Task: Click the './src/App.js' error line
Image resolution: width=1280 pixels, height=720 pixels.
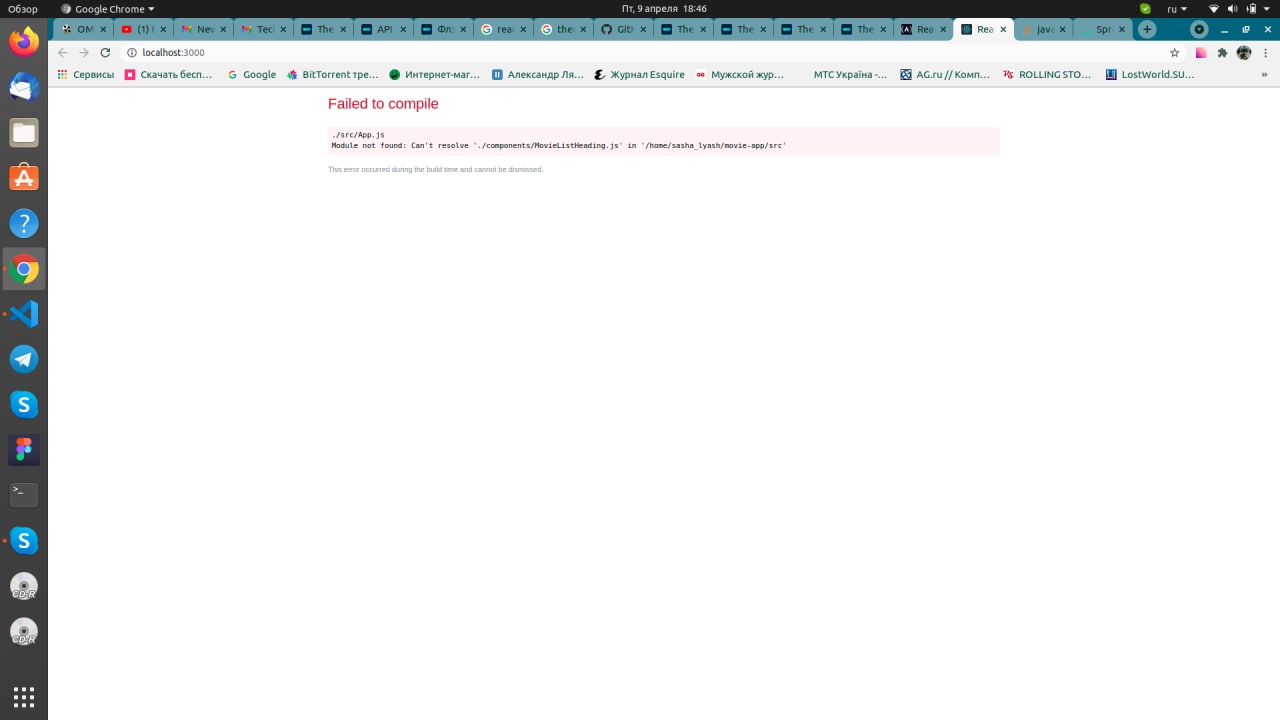Action: coord(358,135)
